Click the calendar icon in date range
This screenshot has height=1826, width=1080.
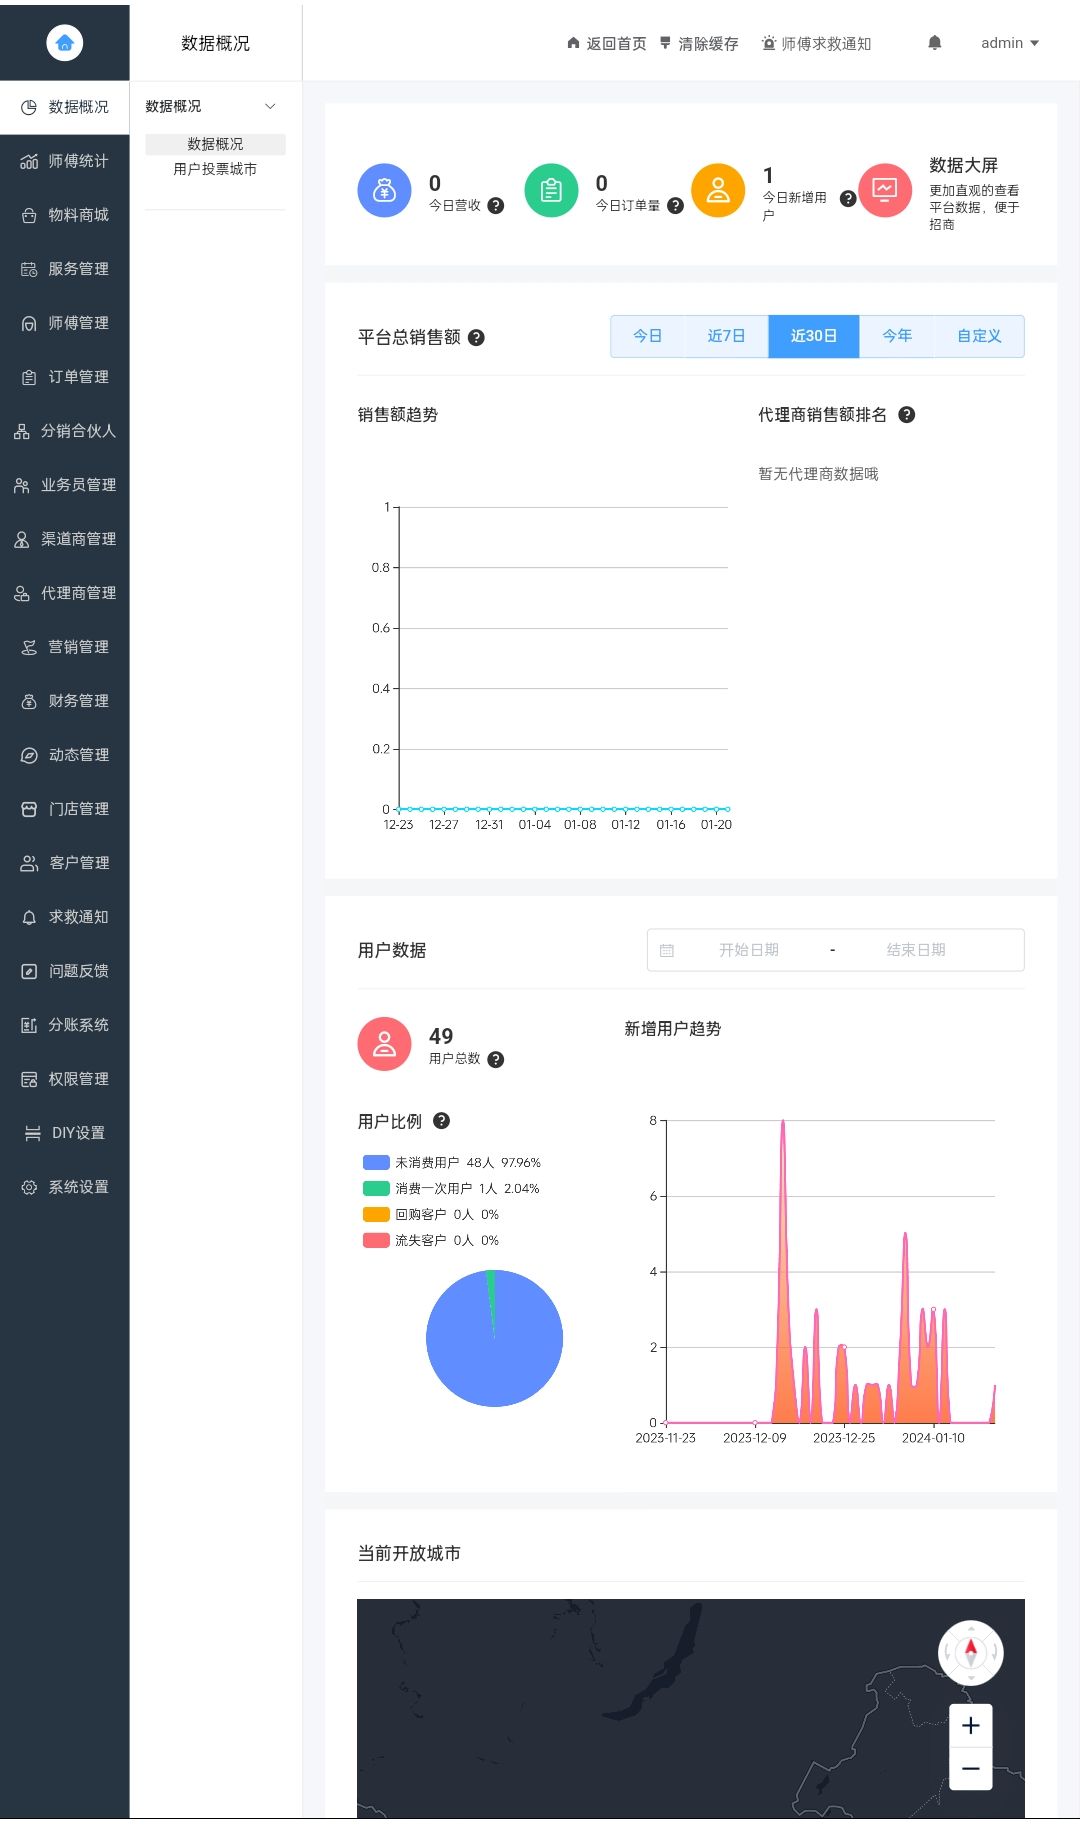[667, 950]
